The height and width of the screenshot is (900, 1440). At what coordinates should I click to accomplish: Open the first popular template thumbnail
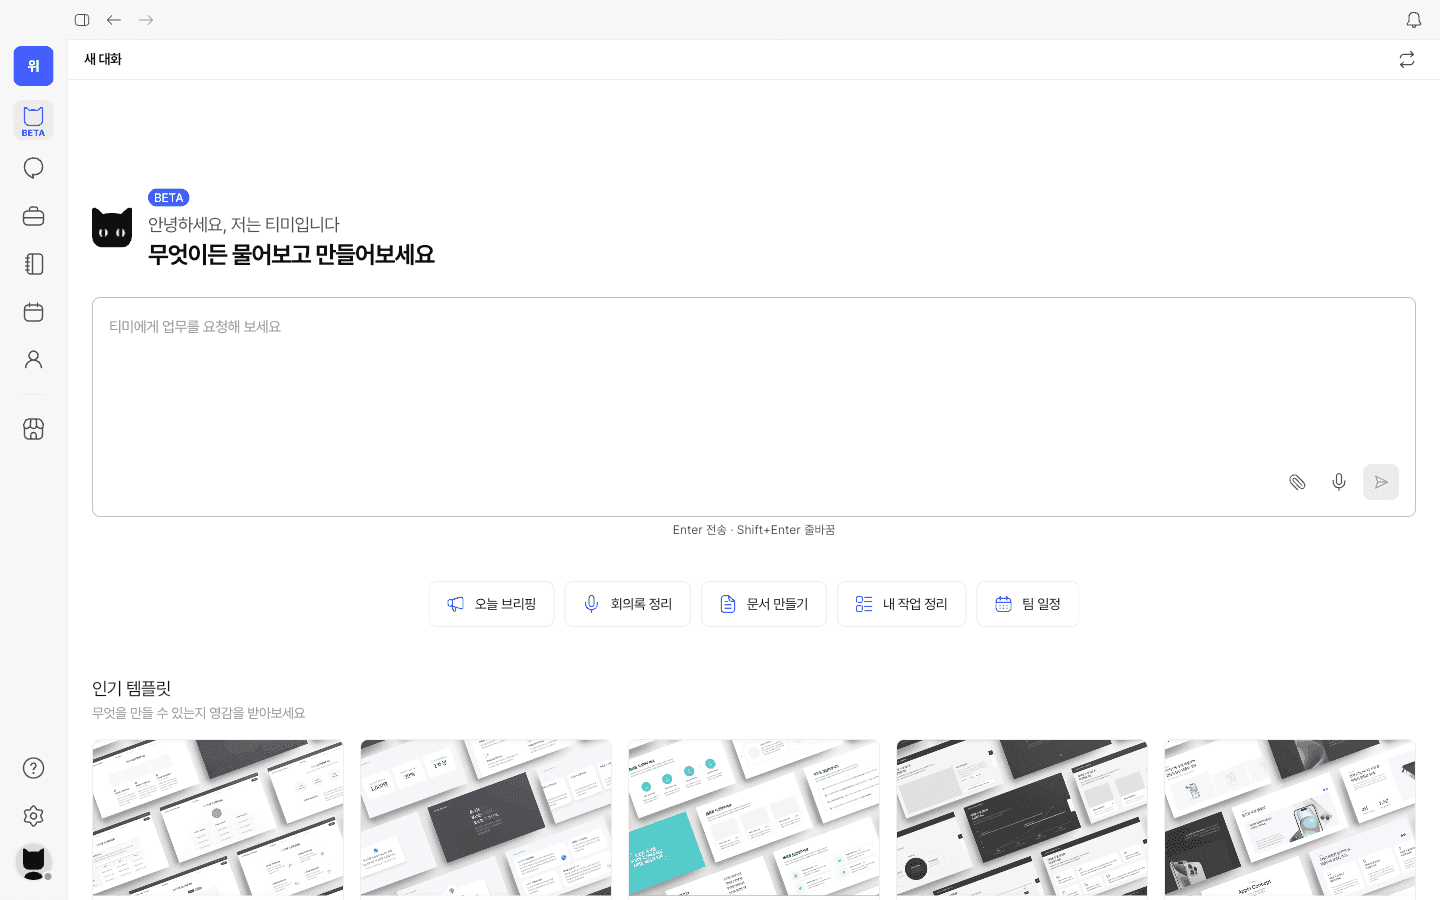[218, 818]
